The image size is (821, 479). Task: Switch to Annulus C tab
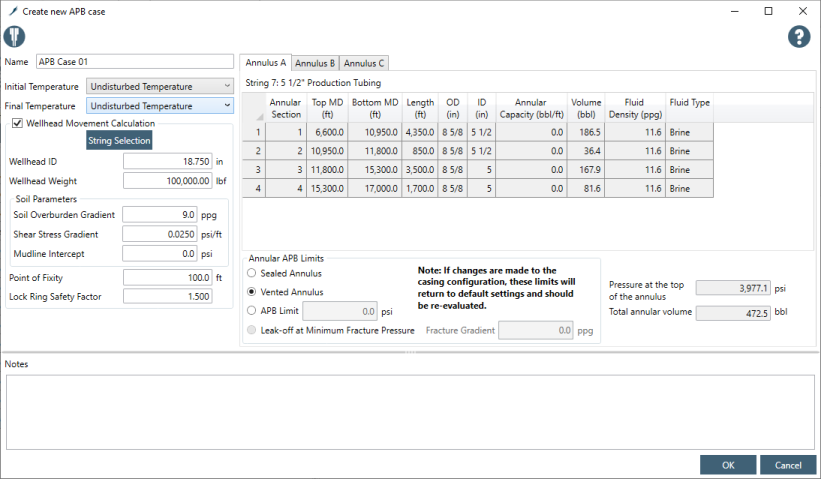pyautogui.click(x=363, y=63)
